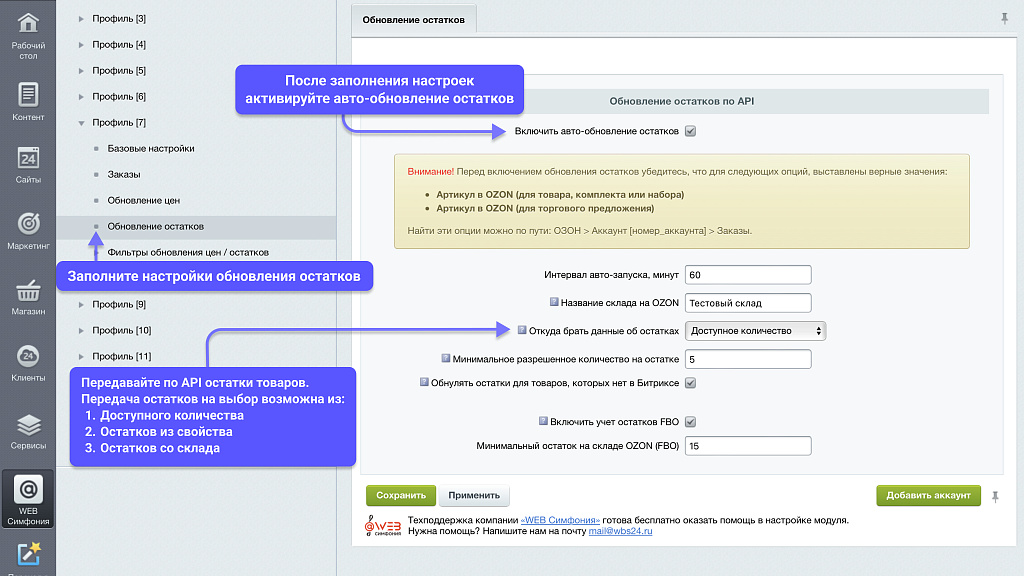Open Сервисы layers icon

coord(28,429)
